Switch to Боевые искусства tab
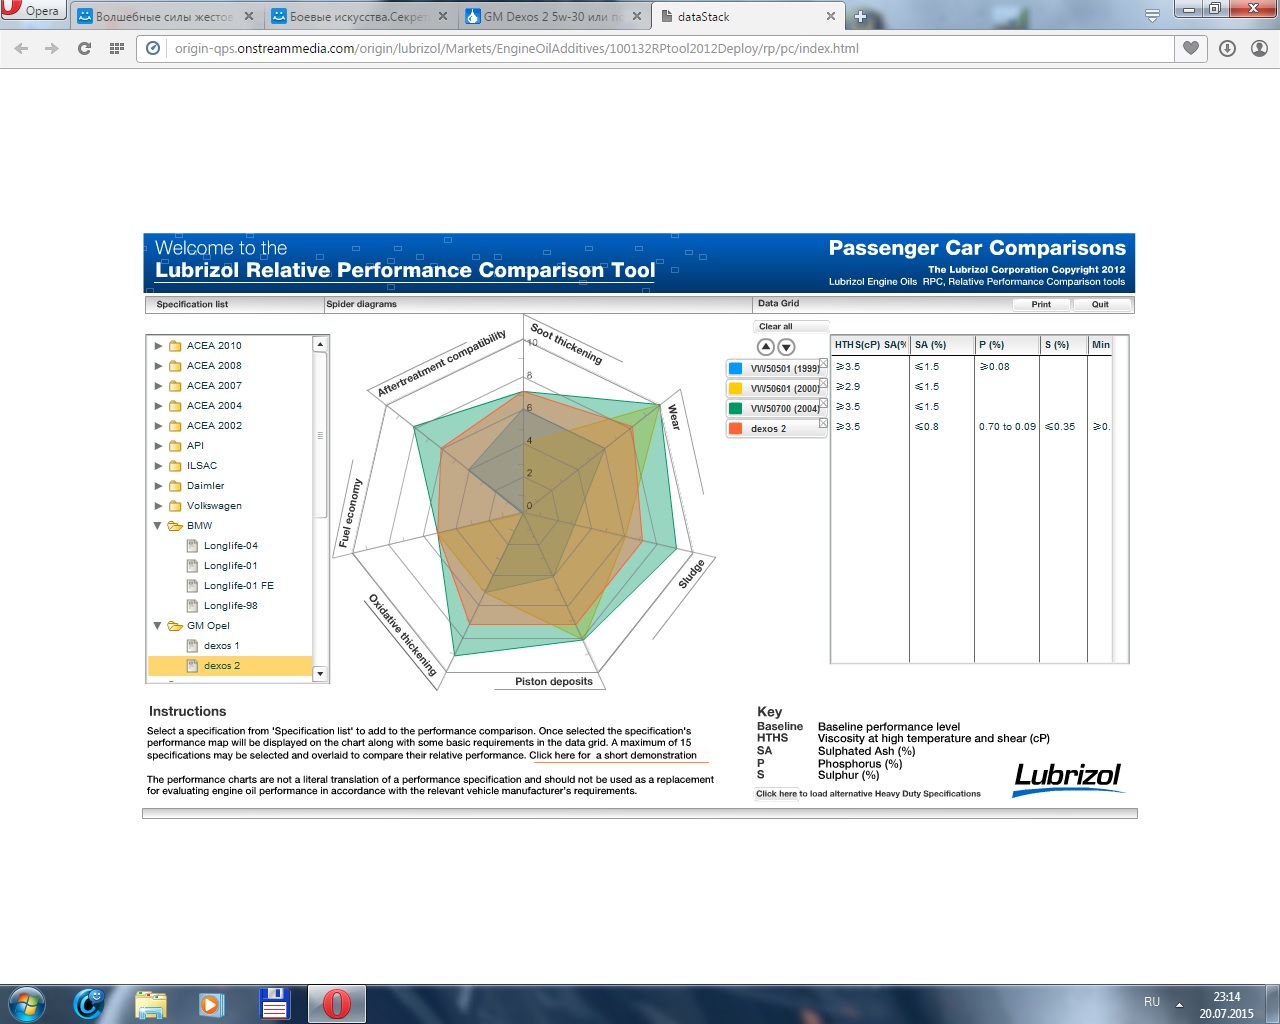Screen dimensions: 1280x1024 (360, 16)
